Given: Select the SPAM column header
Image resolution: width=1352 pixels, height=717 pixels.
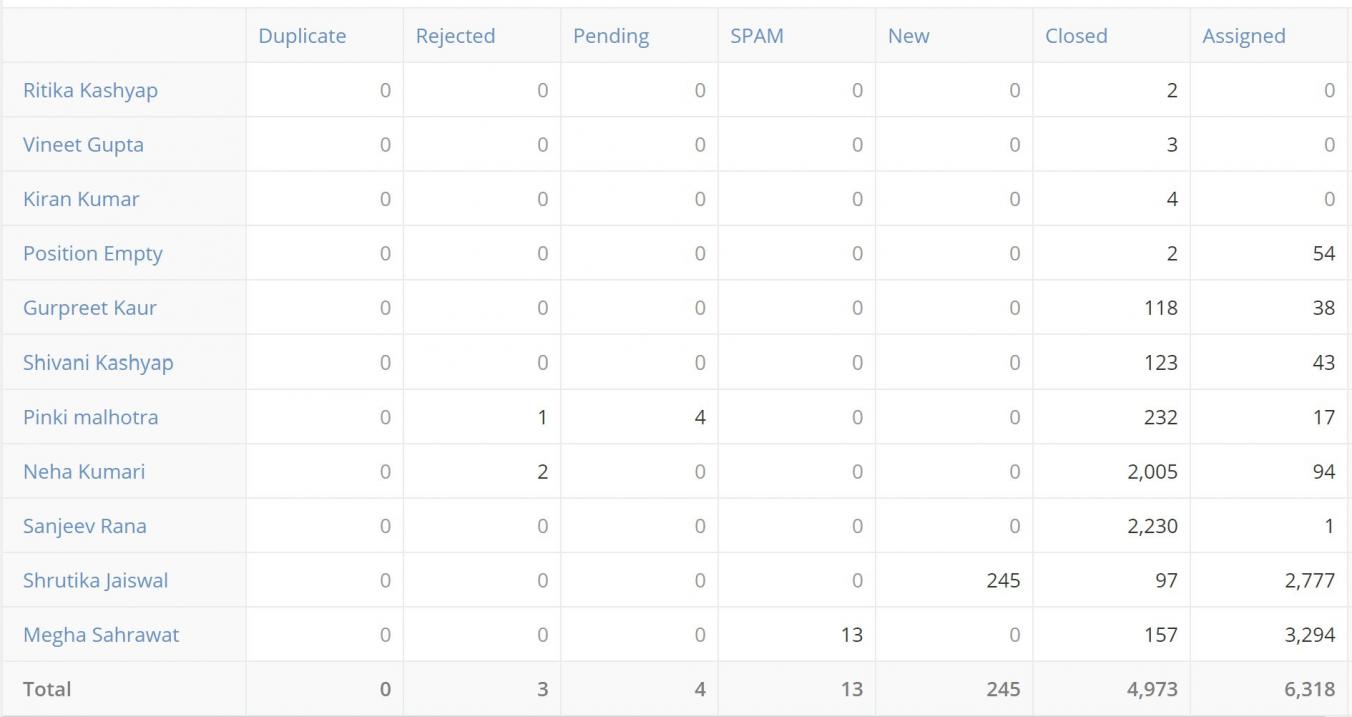Looking at the screenshot, I should point(757,36).
